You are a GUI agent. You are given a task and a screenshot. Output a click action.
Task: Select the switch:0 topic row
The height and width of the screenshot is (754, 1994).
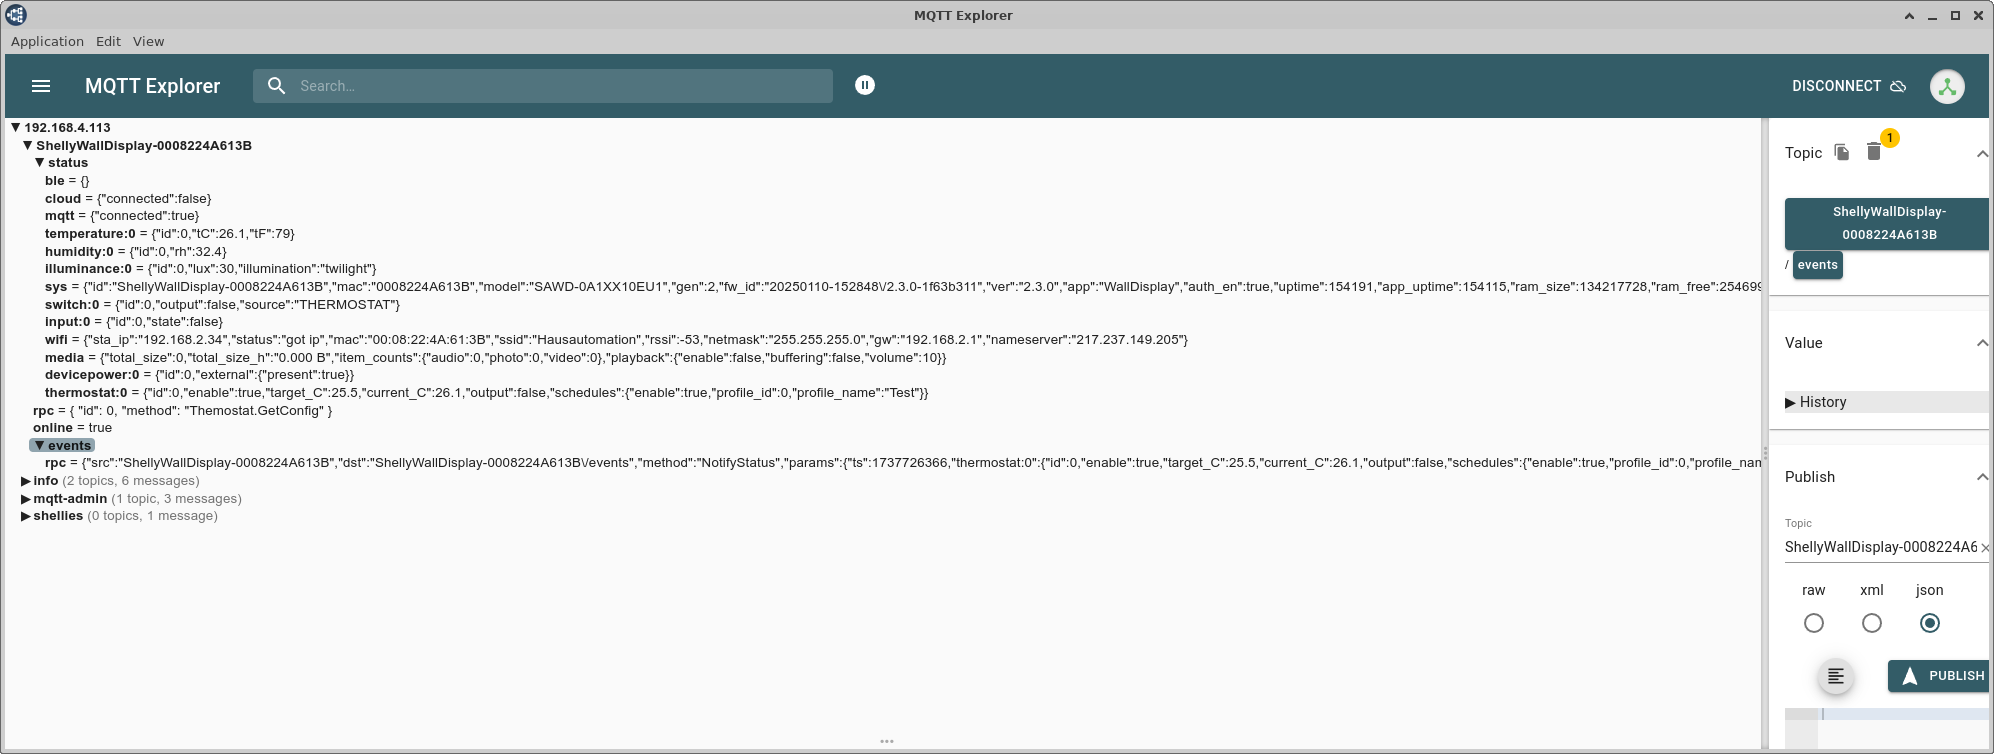click(222, 305)
